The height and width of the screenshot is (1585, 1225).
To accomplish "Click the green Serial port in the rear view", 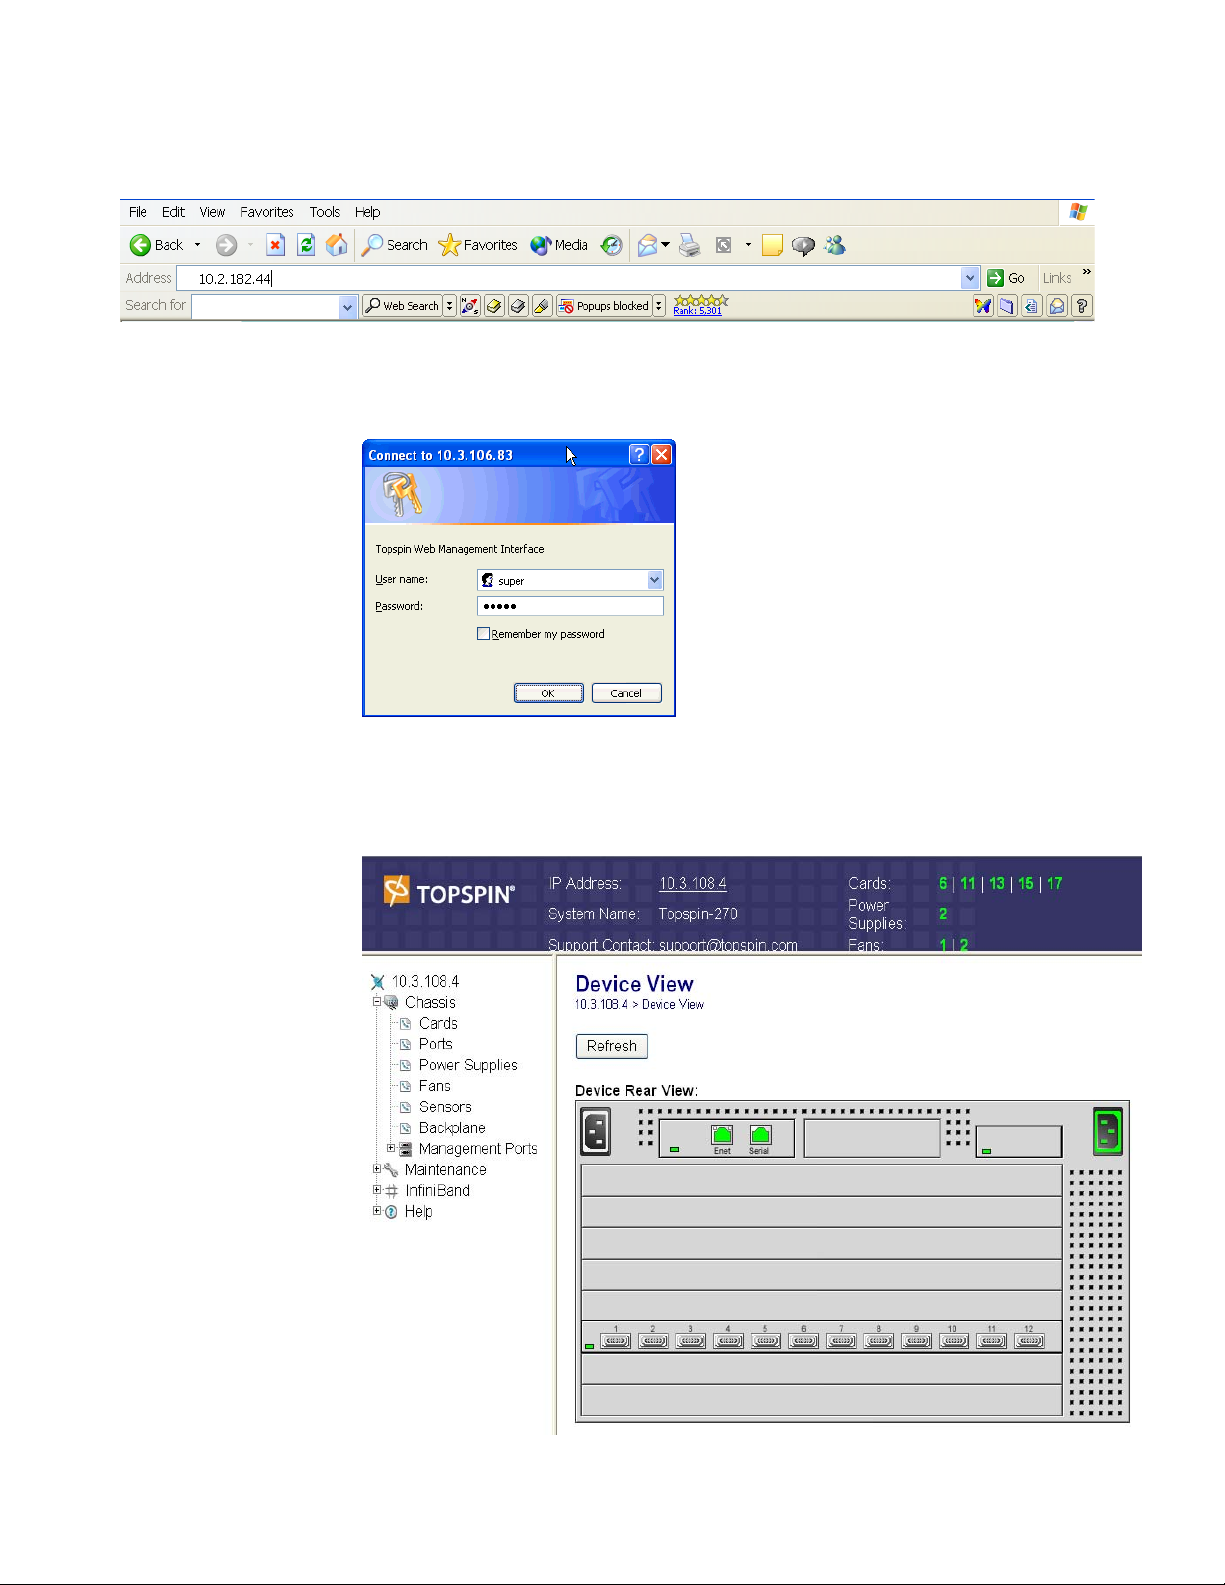I will 760,1135.
